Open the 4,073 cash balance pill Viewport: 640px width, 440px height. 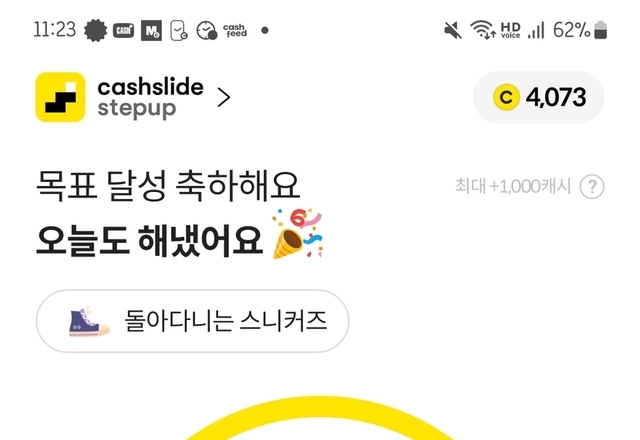point(538,97)
